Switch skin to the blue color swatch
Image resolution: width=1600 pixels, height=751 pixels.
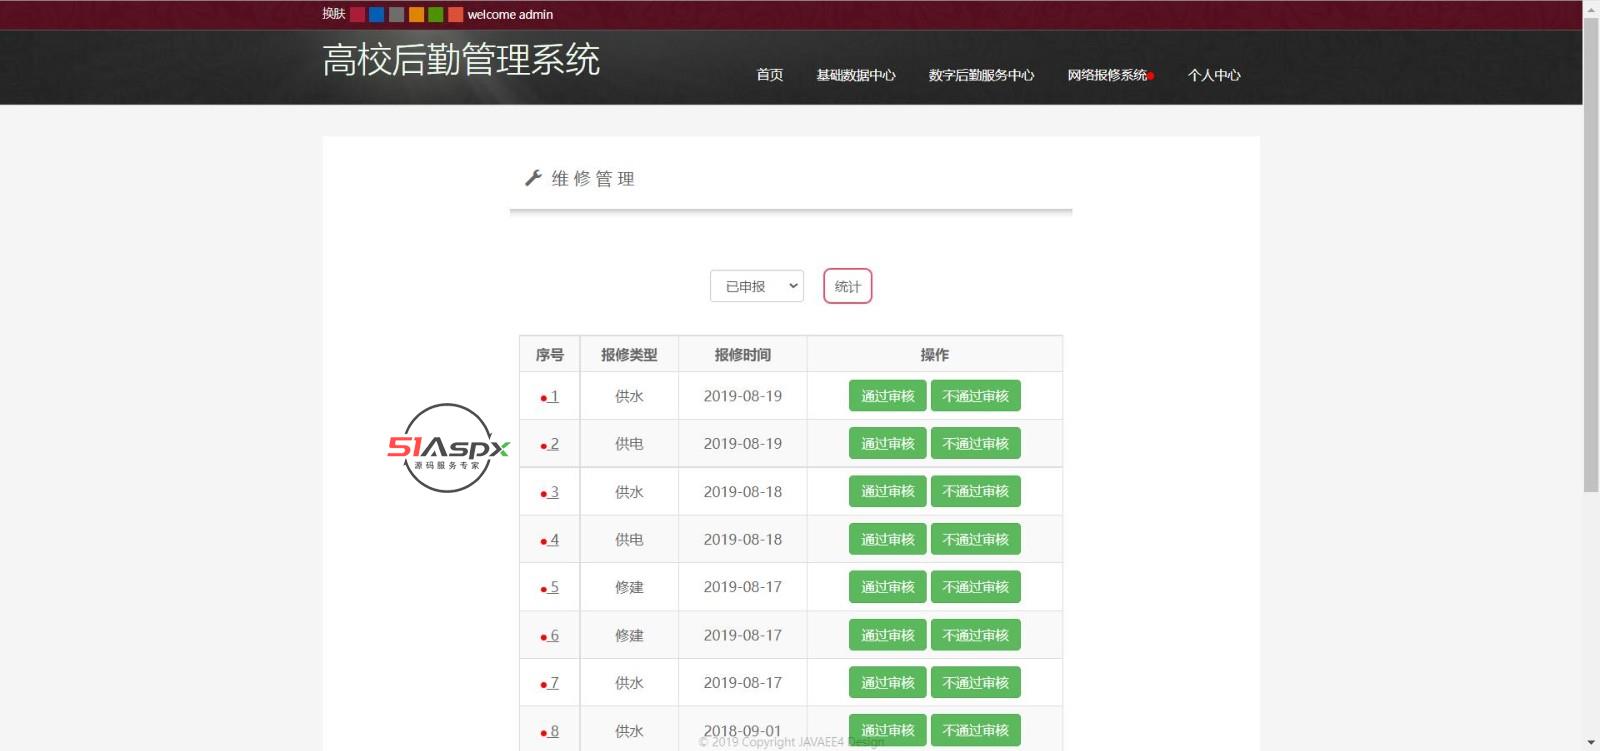376,14
